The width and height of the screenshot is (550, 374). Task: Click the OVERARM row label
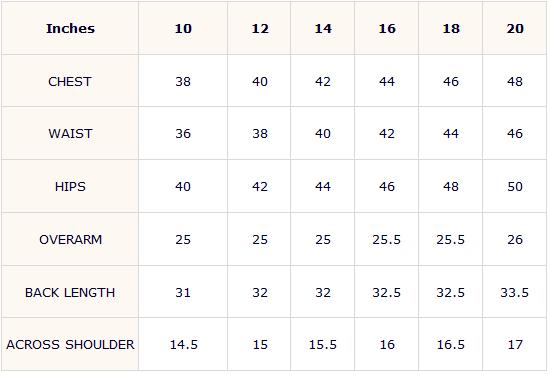tap(71, 240)
